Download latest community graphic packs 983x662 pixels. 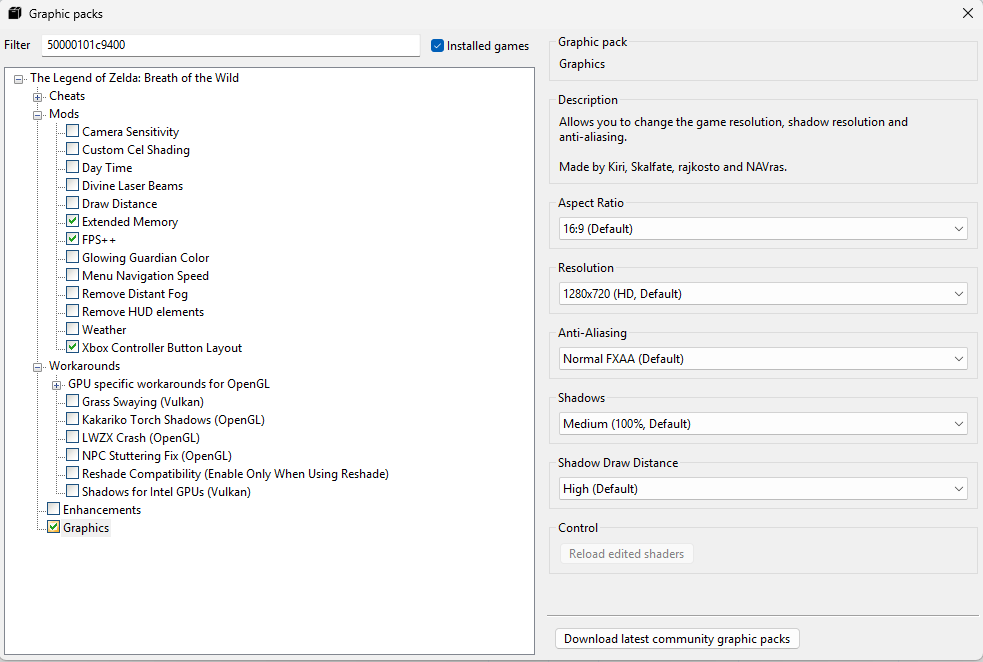(x=677, y=639)
